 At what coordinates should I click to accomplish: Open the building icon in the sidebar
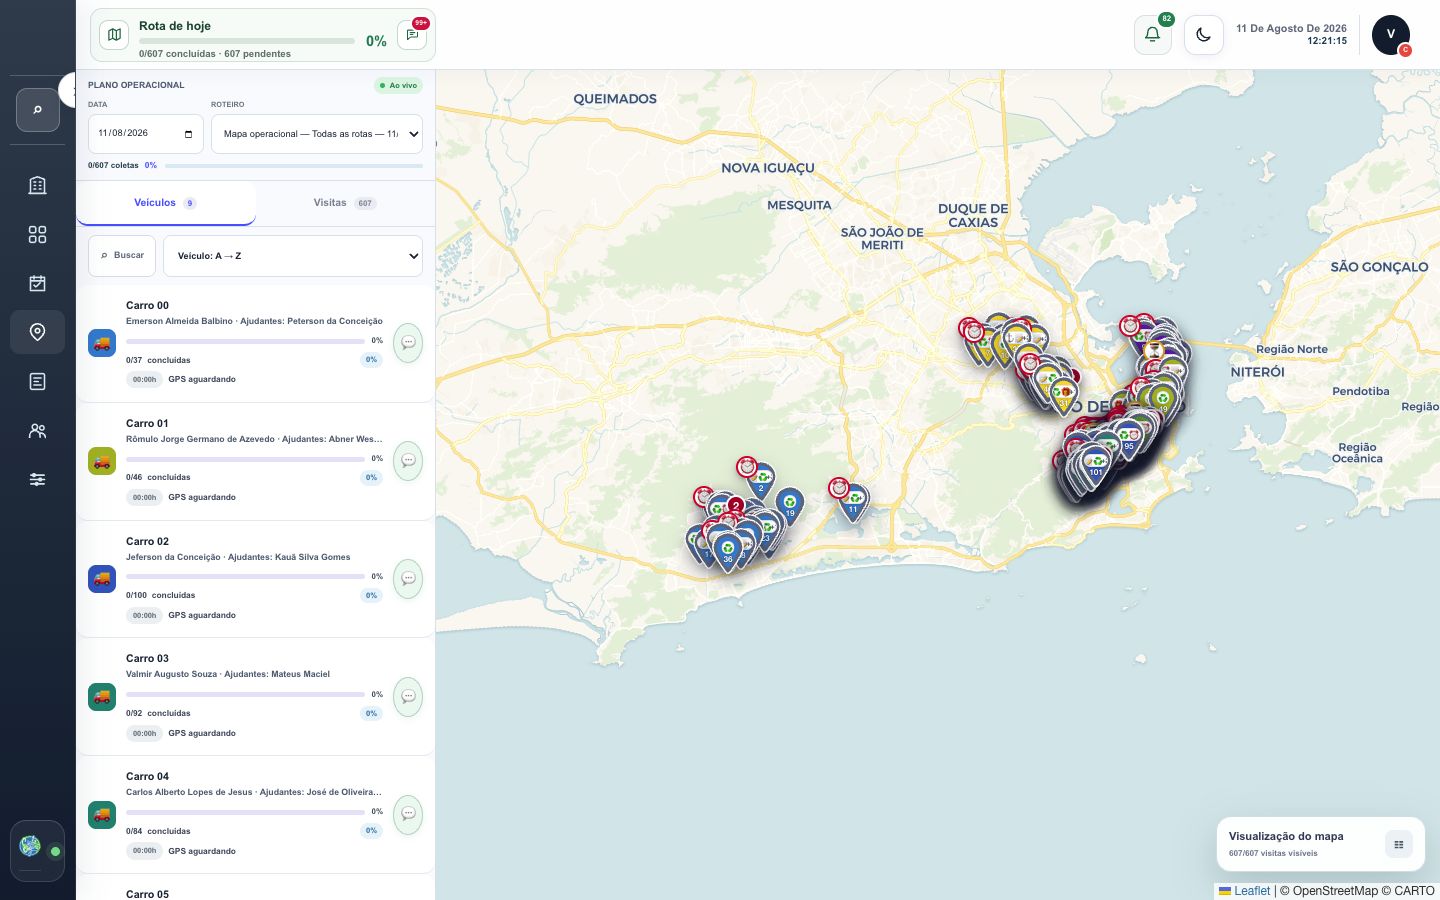(x=38, y=185)
